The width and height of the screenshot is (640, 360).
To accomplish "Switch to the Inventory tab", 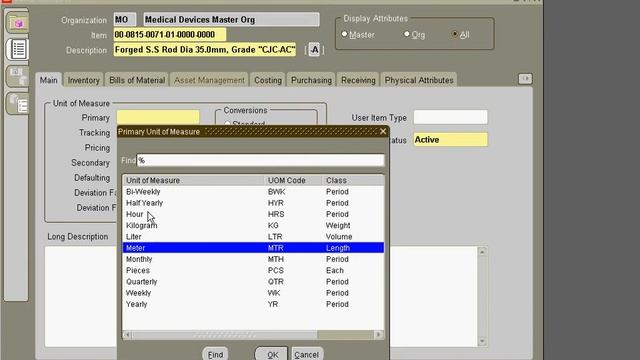I will pyautogui.click(x=84, y=80).
